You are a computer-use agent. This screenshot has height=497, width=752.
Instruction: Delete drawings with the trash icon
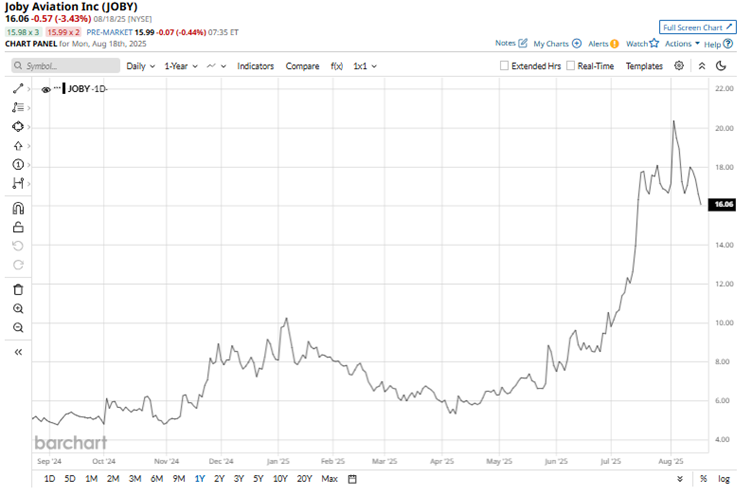tap(18, 290)
